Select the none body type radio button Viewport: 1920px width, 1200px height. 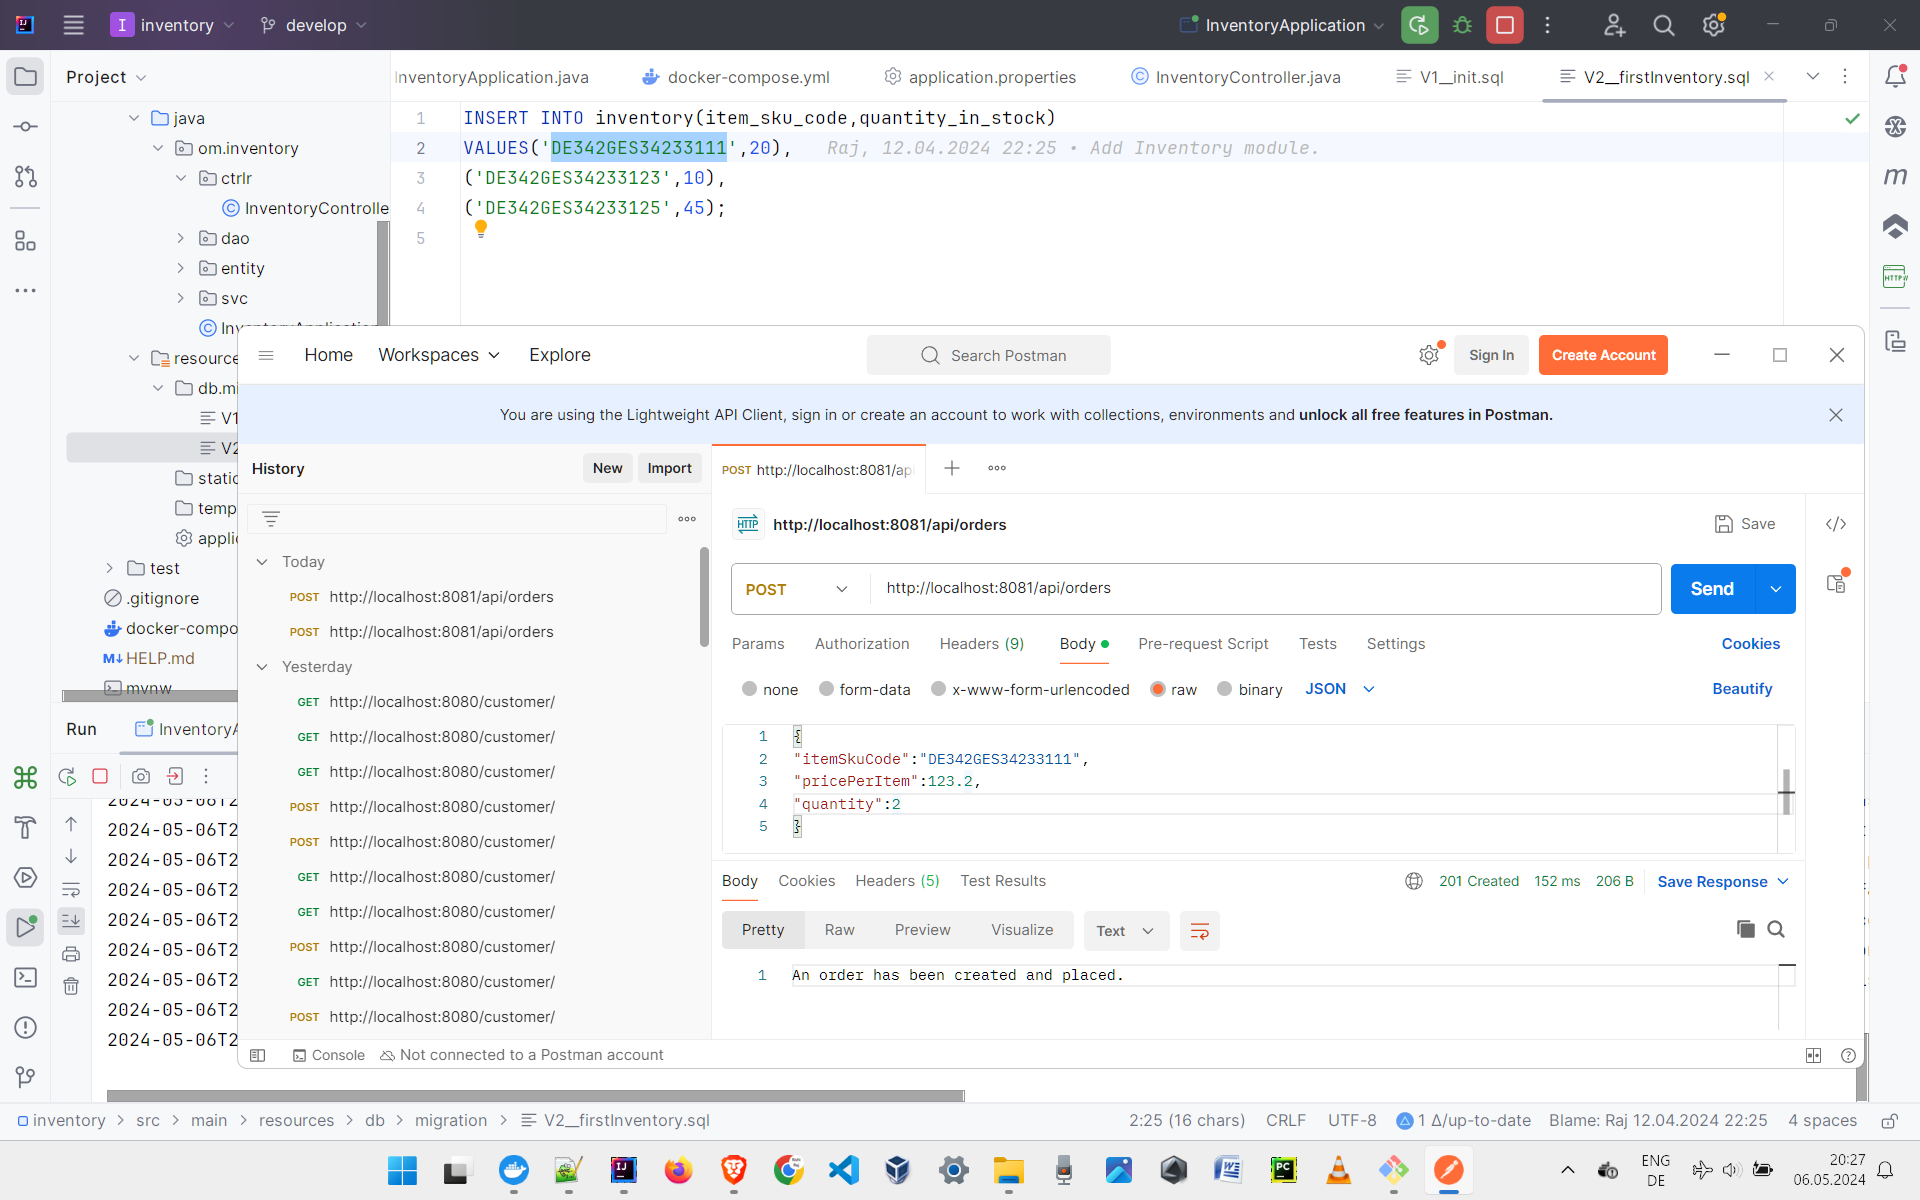coord(749,689)
